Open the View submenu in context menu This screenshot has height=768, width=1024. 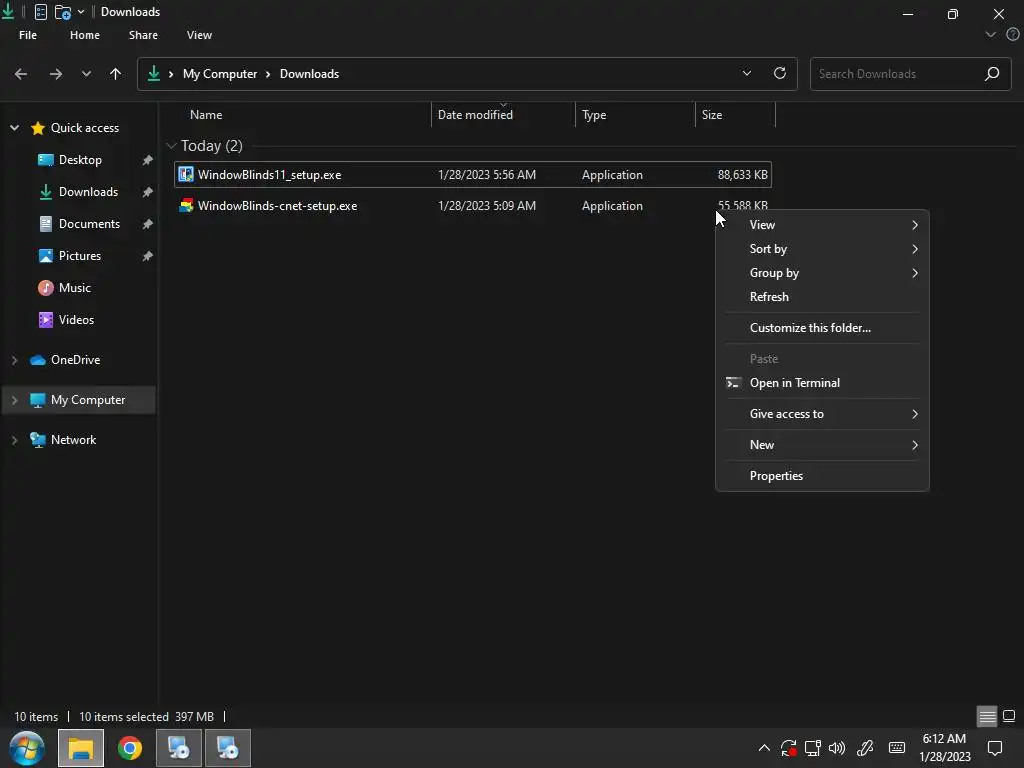pos(822,225)
